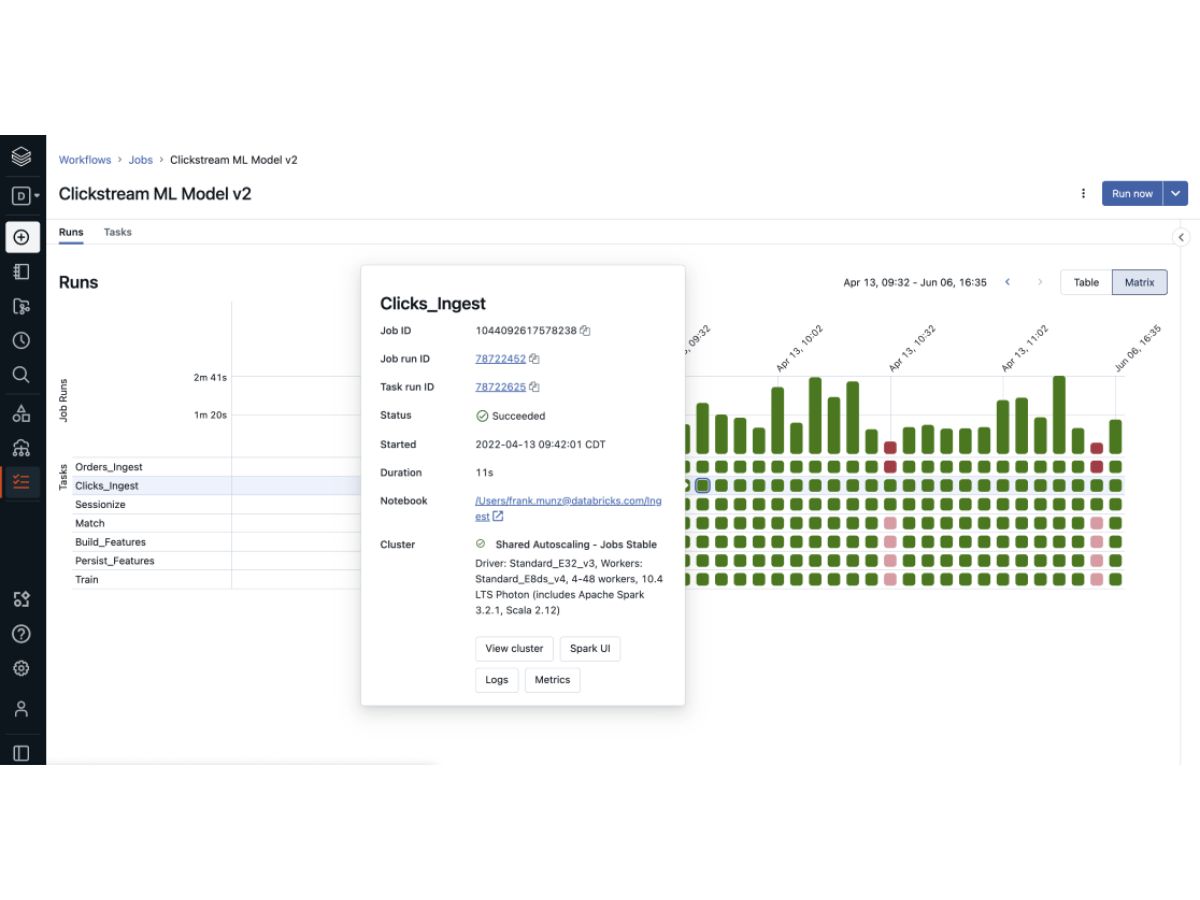Open Settings gear icon in sidebar
This screenshot has height=900, width=1200.
click(21, 668)
